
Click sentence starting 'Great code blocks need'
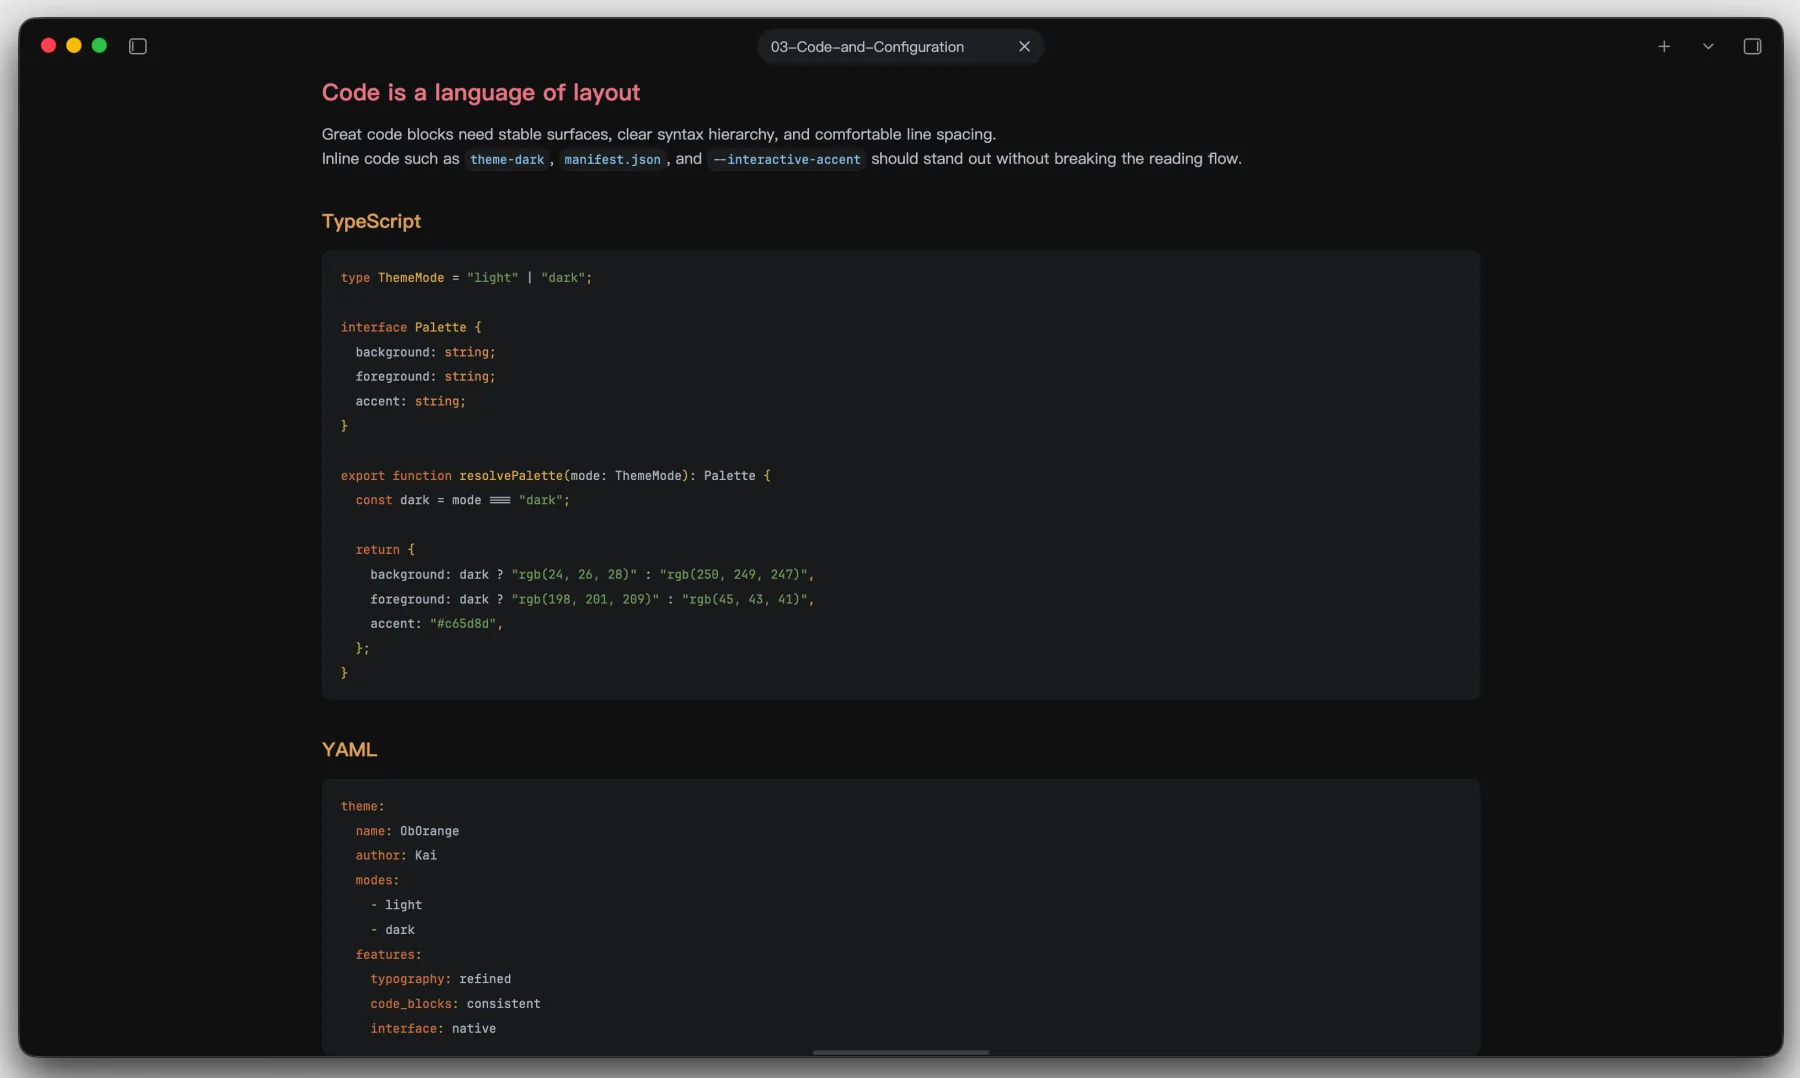(x=658, y=134)
